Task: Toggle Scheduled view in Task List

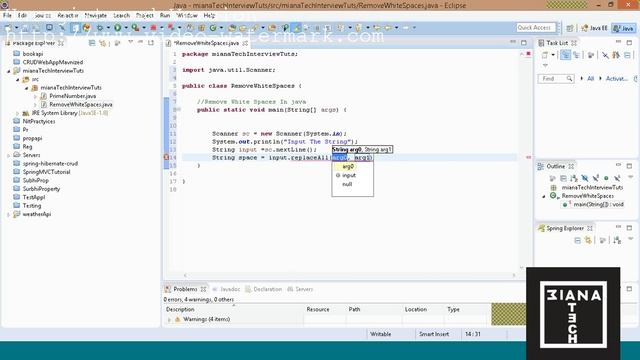Action: tap(576, 55)
